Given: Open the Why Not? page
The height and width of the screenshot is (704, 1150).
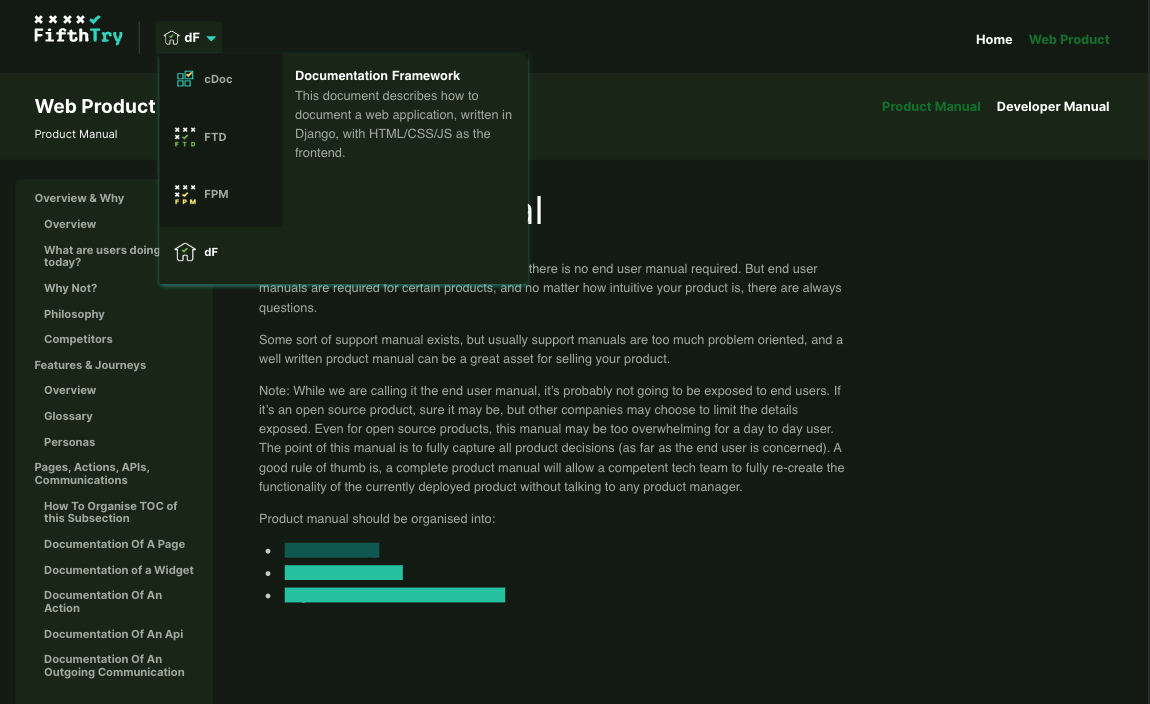Looking at the screenshot, I should click(70, 288).
